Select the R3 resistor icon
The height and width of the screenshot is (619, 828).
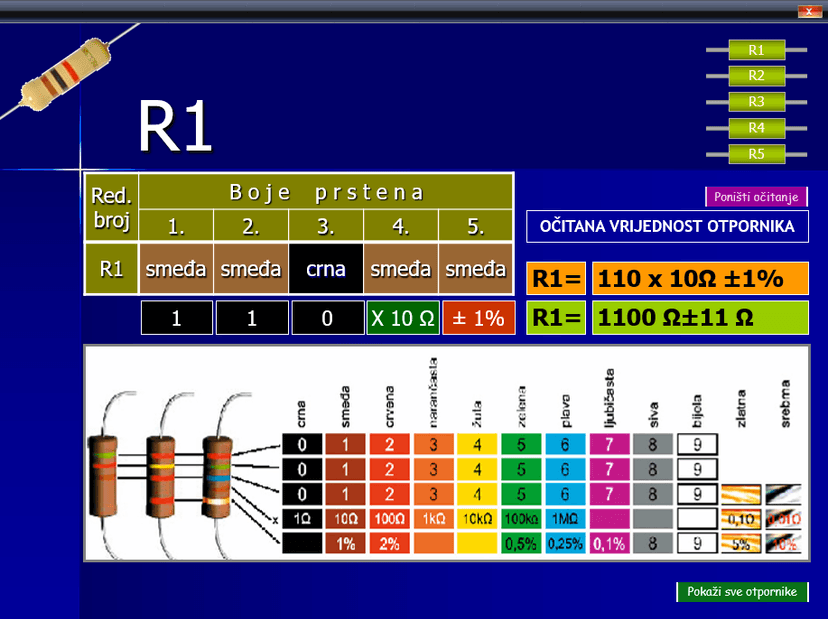point(756,101)
